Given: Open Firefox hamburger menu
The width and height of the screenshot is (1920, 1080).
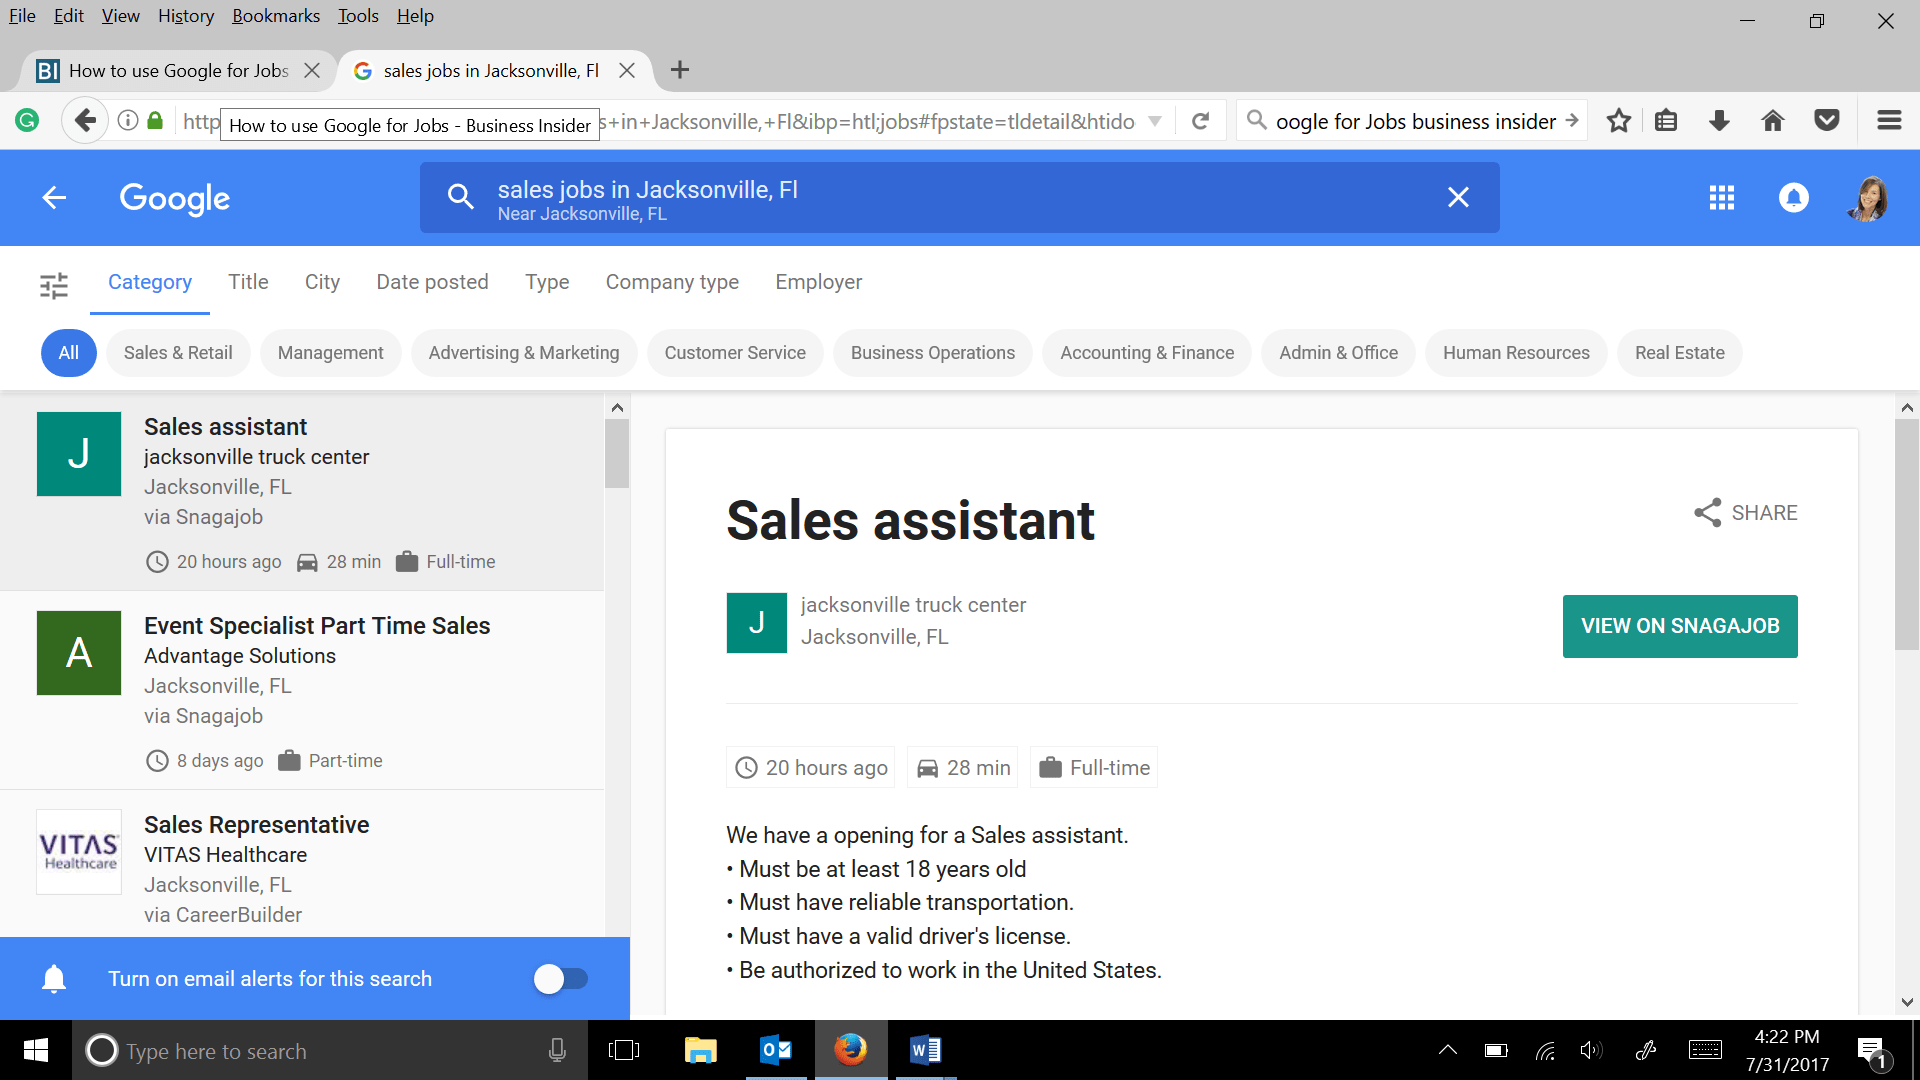Looking at the screenshot, I should coord(1889,121).
